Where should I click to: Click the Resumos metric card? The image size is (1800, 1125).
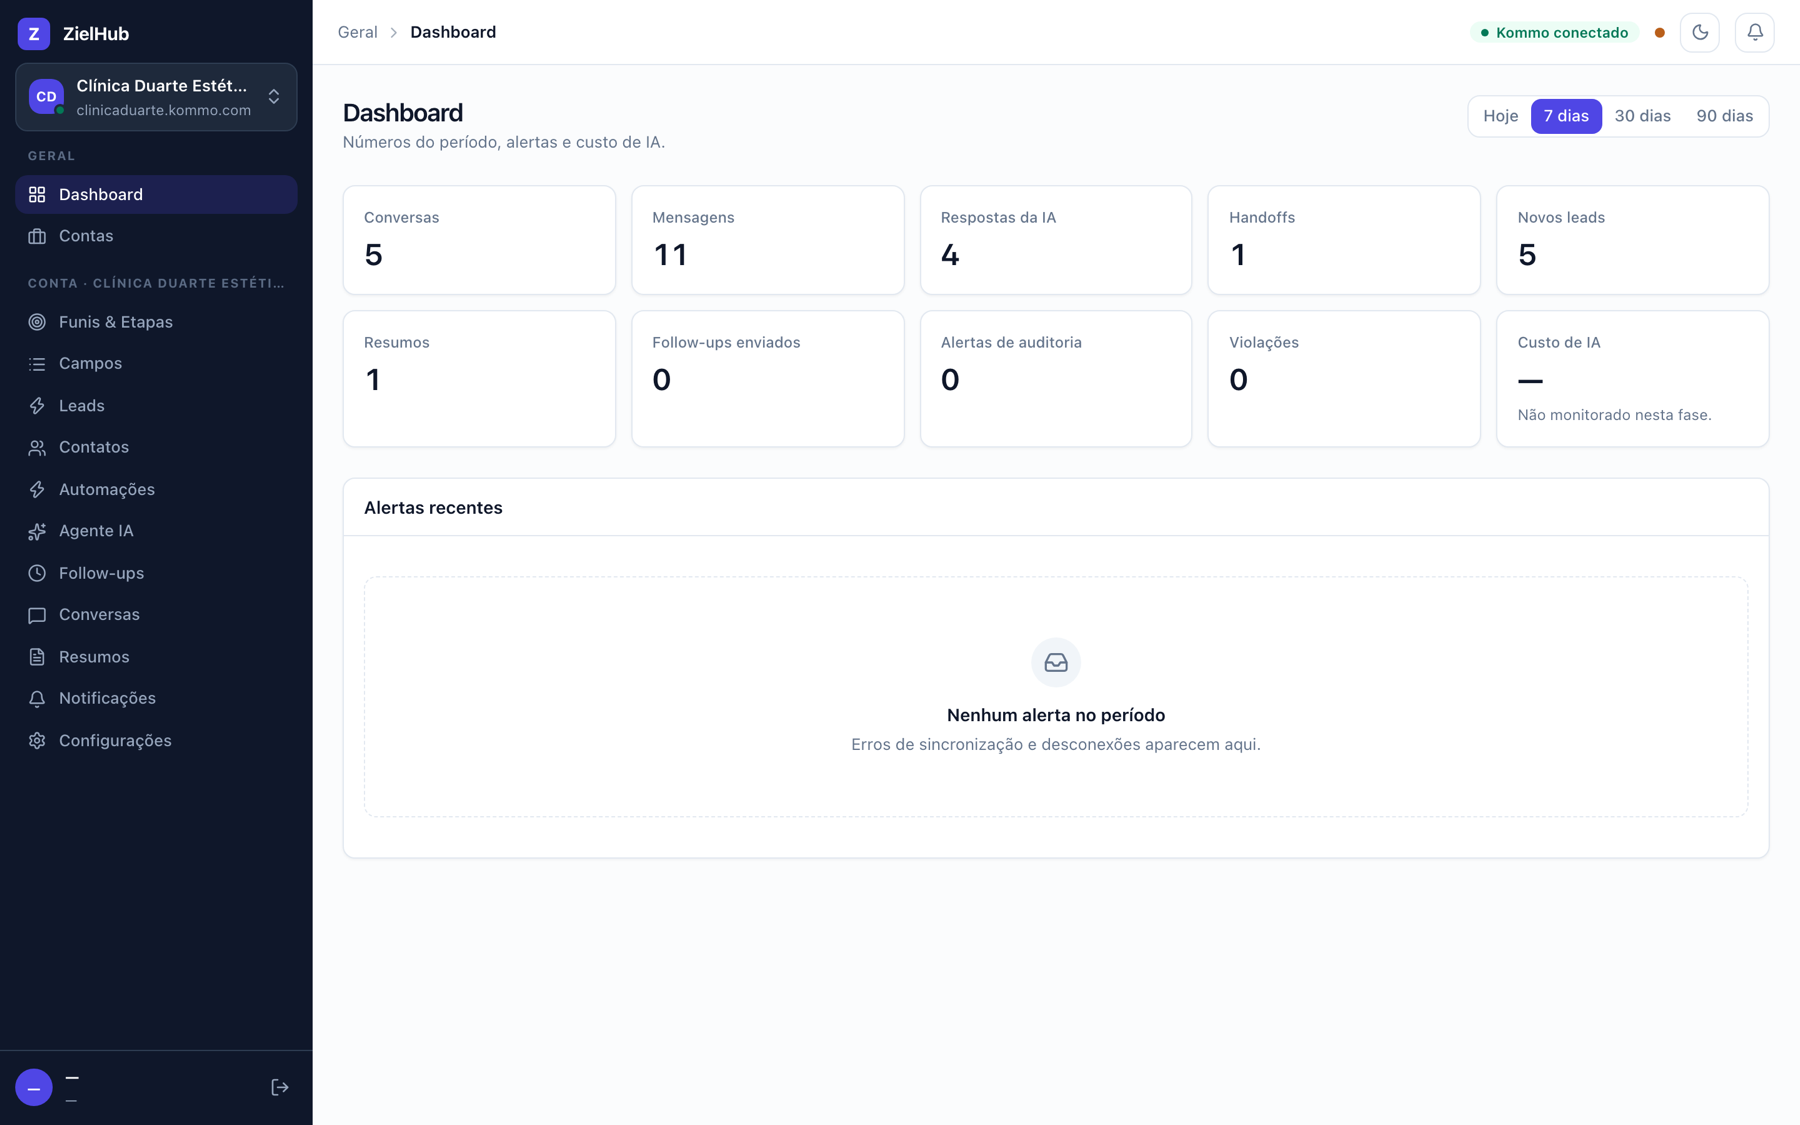point(479,379)
